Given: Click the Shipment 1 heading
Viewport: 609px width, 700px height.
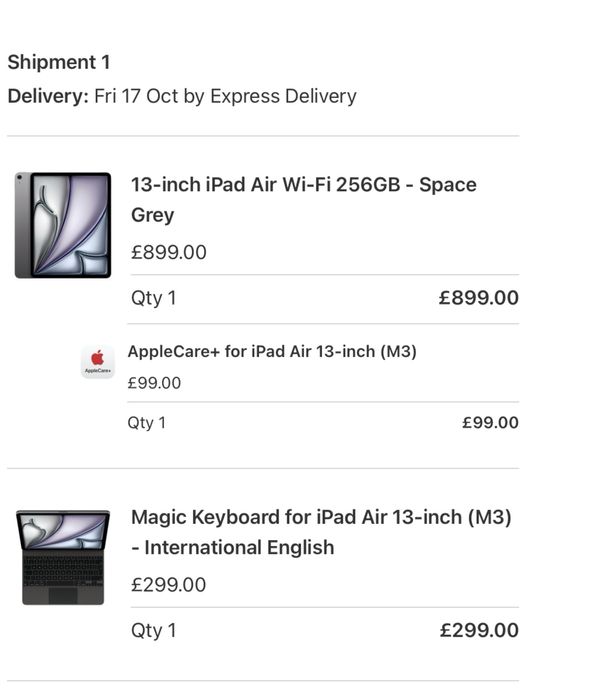Looking at the screenshot, I should [59, 62].
